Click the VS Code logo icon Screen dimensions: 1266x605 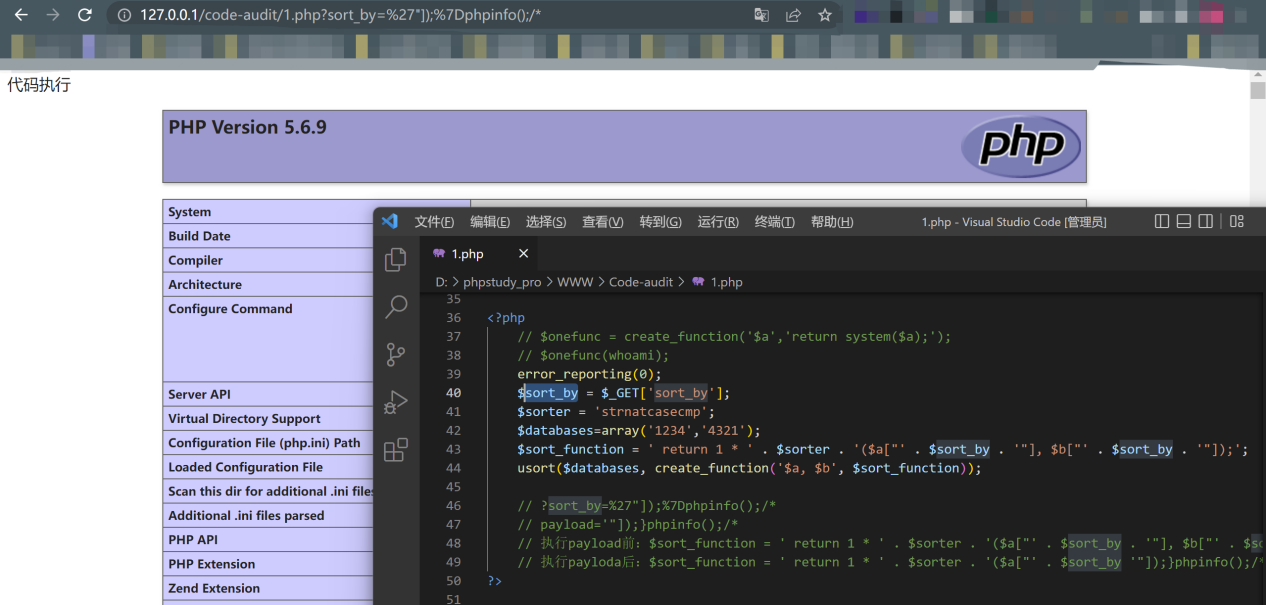pyautogui.click(x=390, y=221)
